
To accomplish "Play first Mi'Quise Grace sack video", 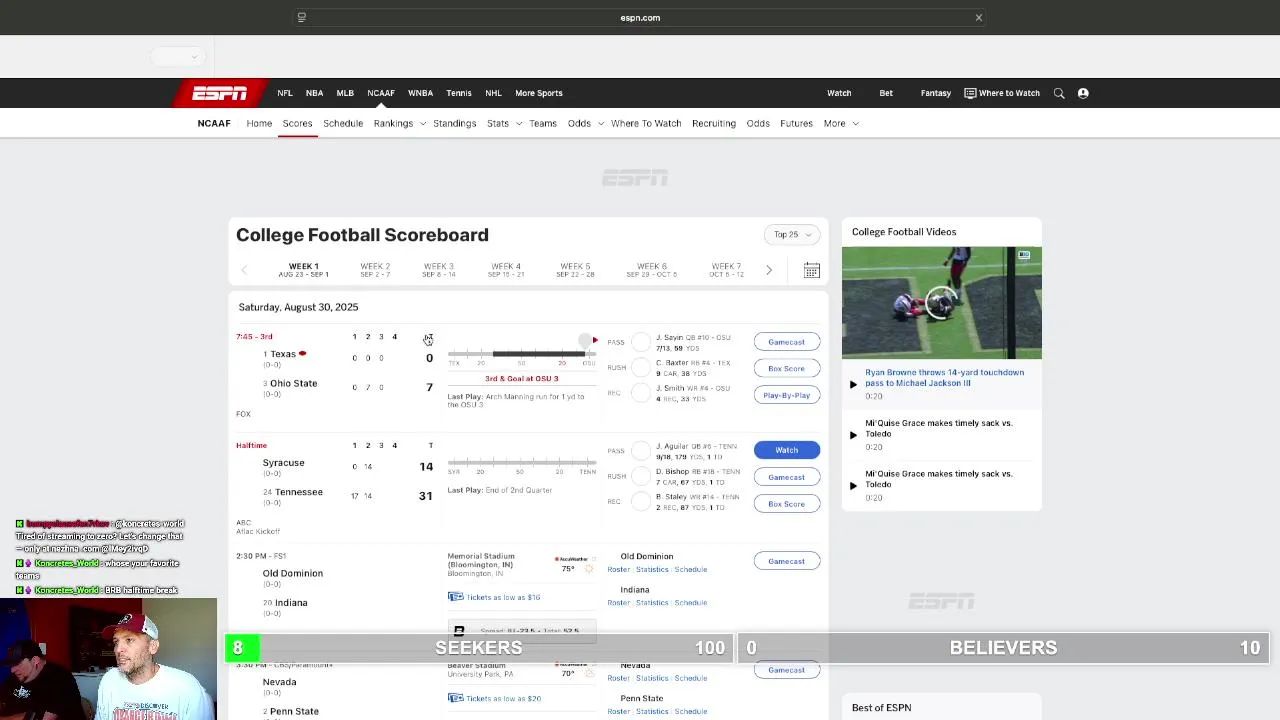I will pyautogui.click(x=853, y=435).
